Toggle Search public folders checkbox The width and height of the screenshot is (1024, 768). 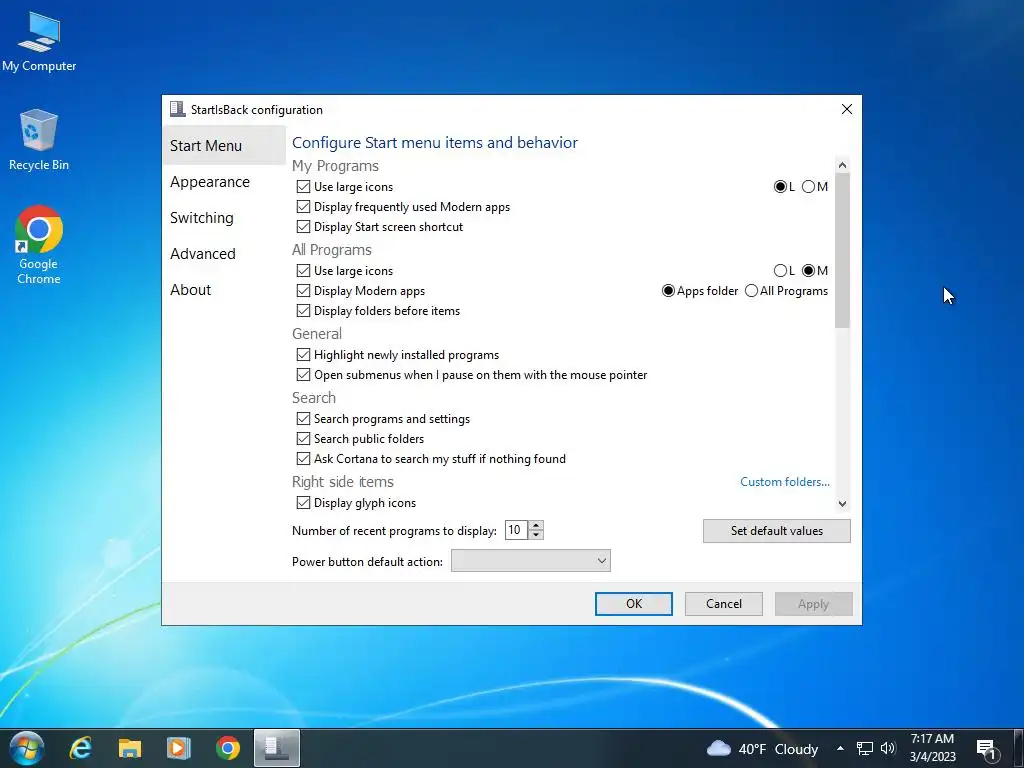click(x=303, y=439)
